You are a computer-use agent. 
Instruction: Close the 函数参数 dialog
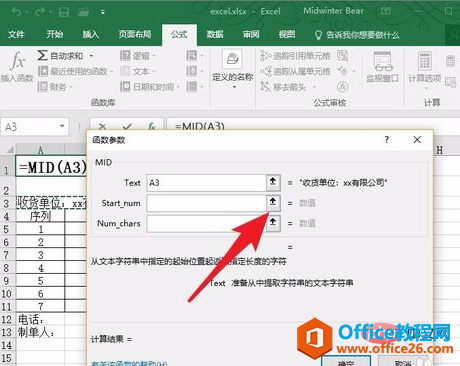pos(417,140)
